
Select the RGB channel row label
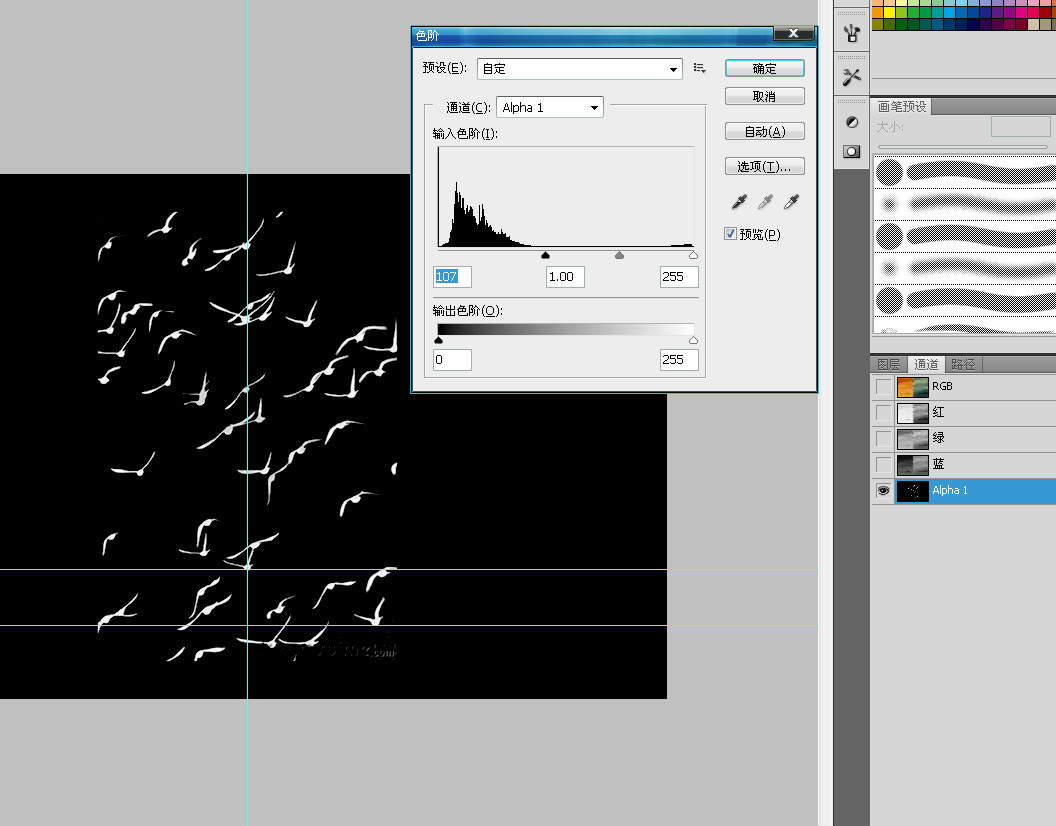(942, 387)
